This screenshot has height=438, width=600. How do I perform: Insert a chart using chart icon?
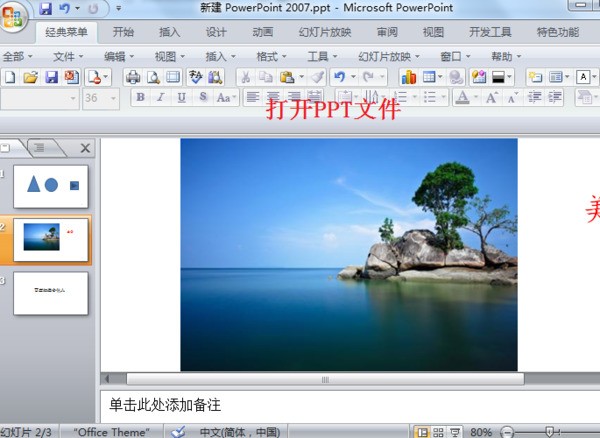pos(408,77)
